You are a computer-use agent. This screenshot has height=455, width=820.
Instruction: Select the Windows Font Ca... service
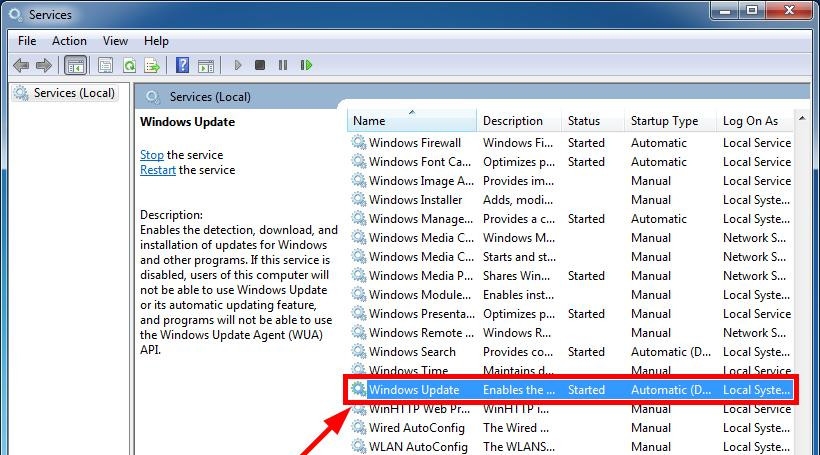click(x=419, y=162)
